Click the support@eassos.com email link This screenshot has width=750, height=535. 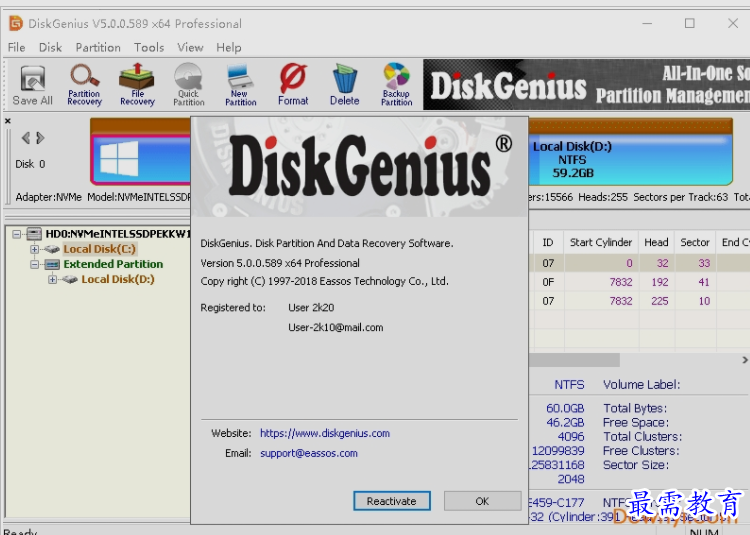click(309, 453)
